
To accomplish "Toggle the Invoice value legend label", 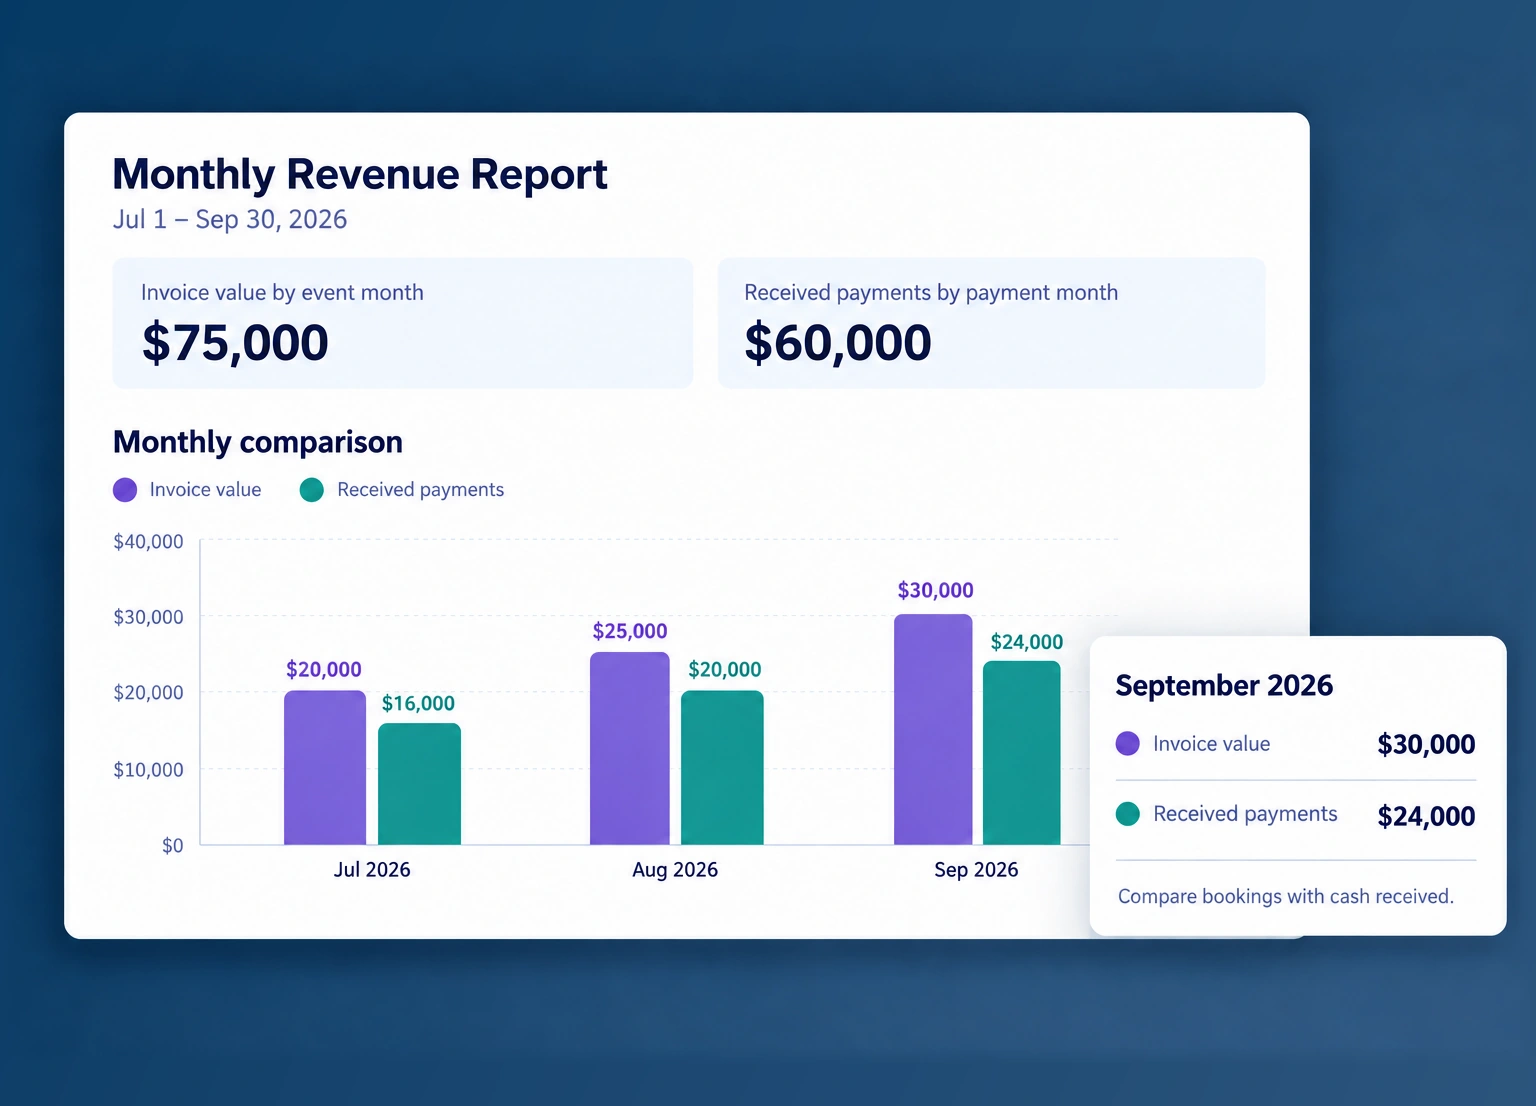I will (205, 490).
